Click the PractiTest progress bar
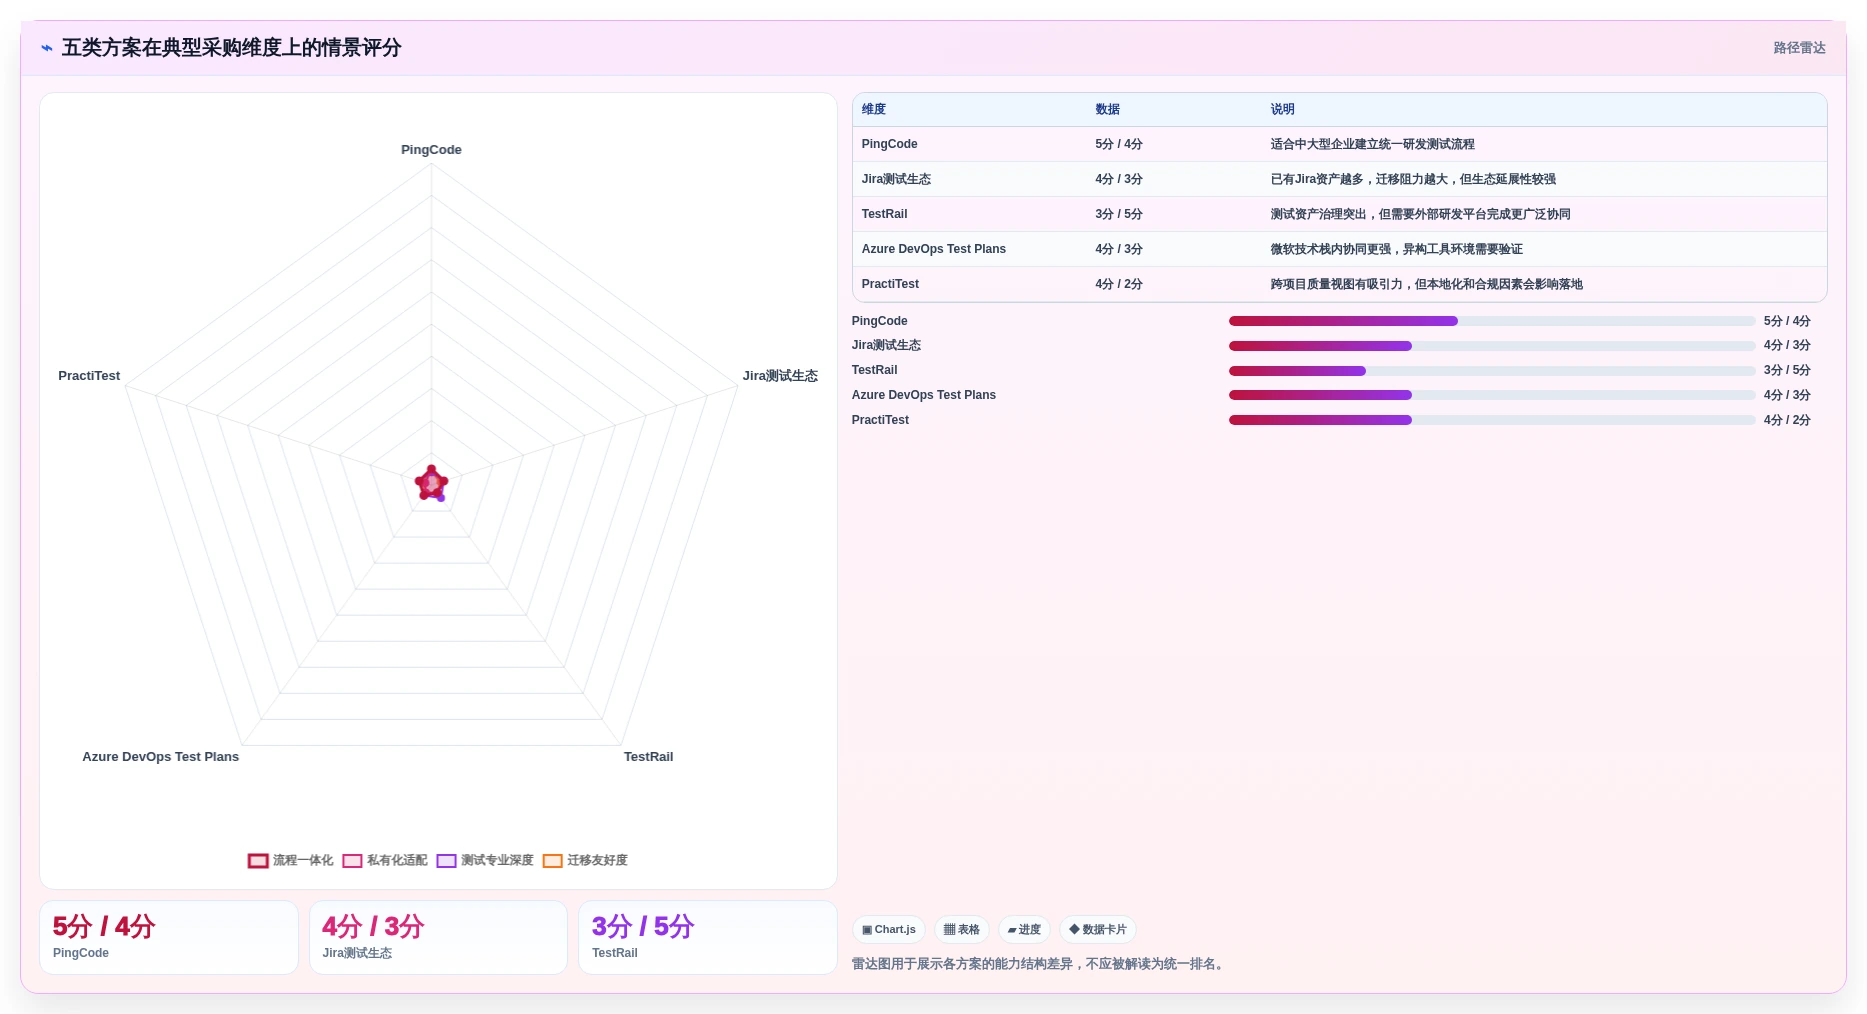 (x=1492, y=420)
